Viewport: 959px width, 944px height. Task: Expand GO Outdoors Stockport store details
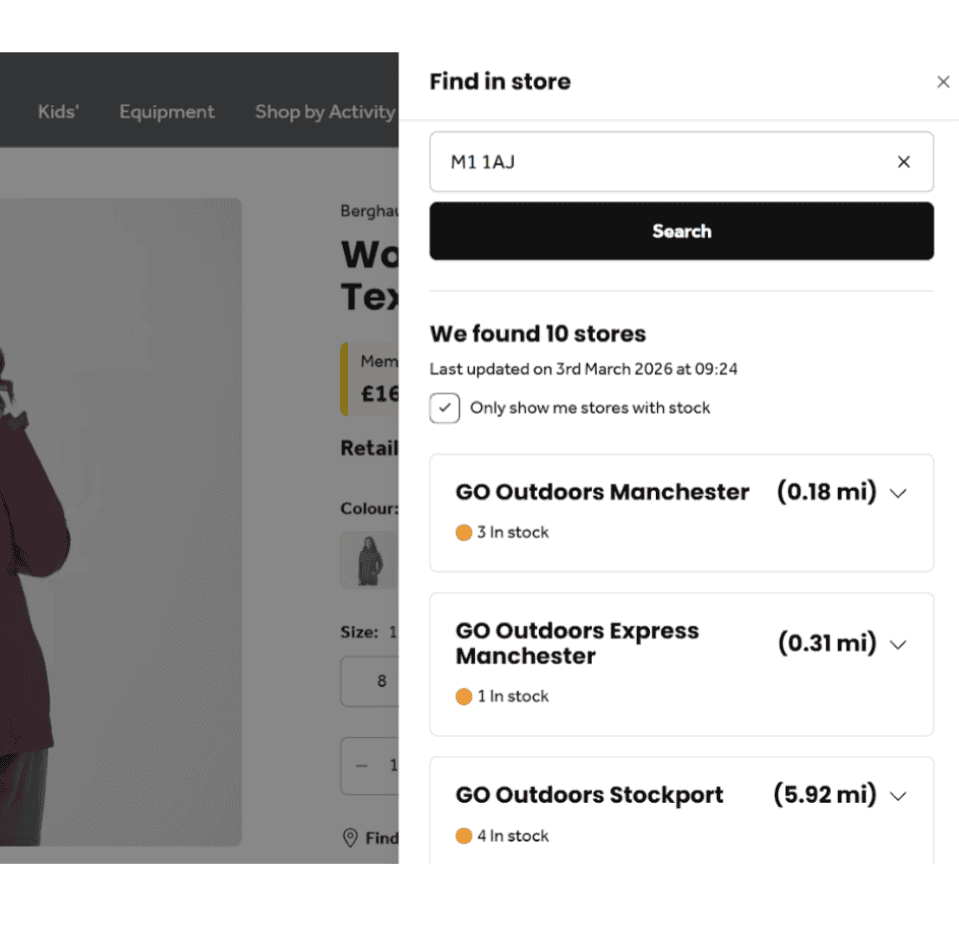(x=898, y=796)
